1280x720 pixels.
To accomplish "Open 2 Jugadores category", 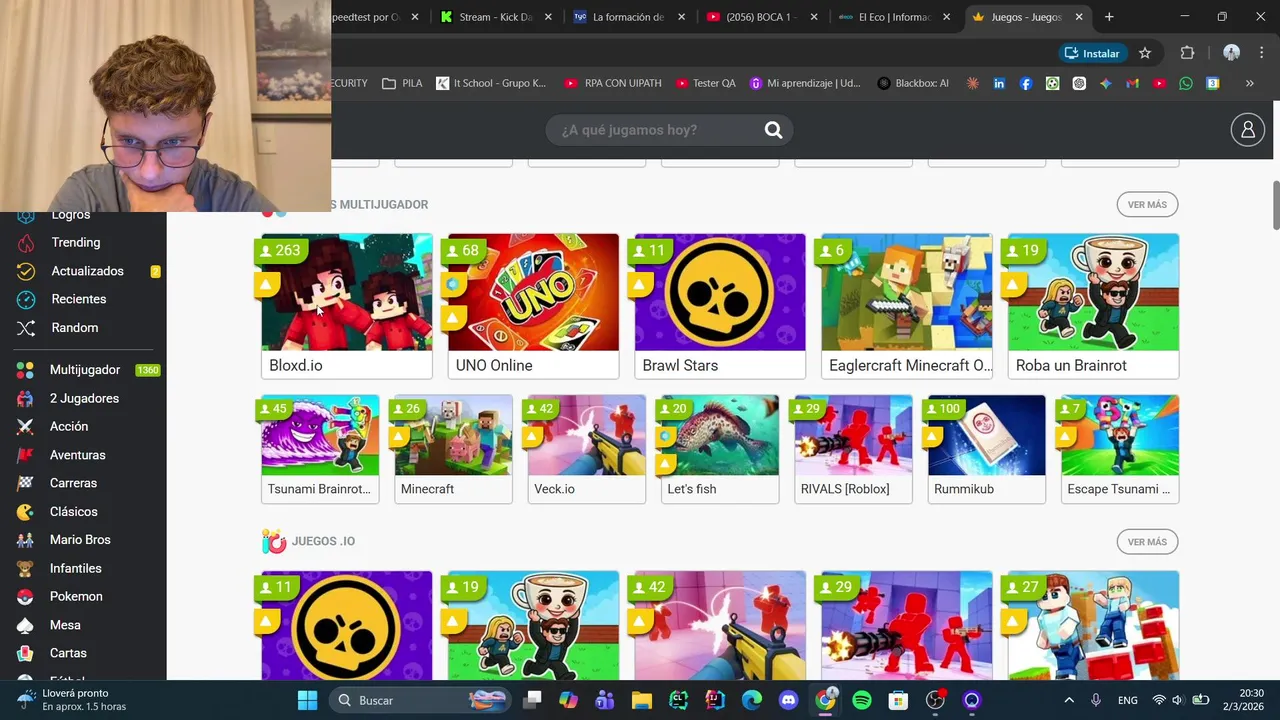I will pos(84,398).
